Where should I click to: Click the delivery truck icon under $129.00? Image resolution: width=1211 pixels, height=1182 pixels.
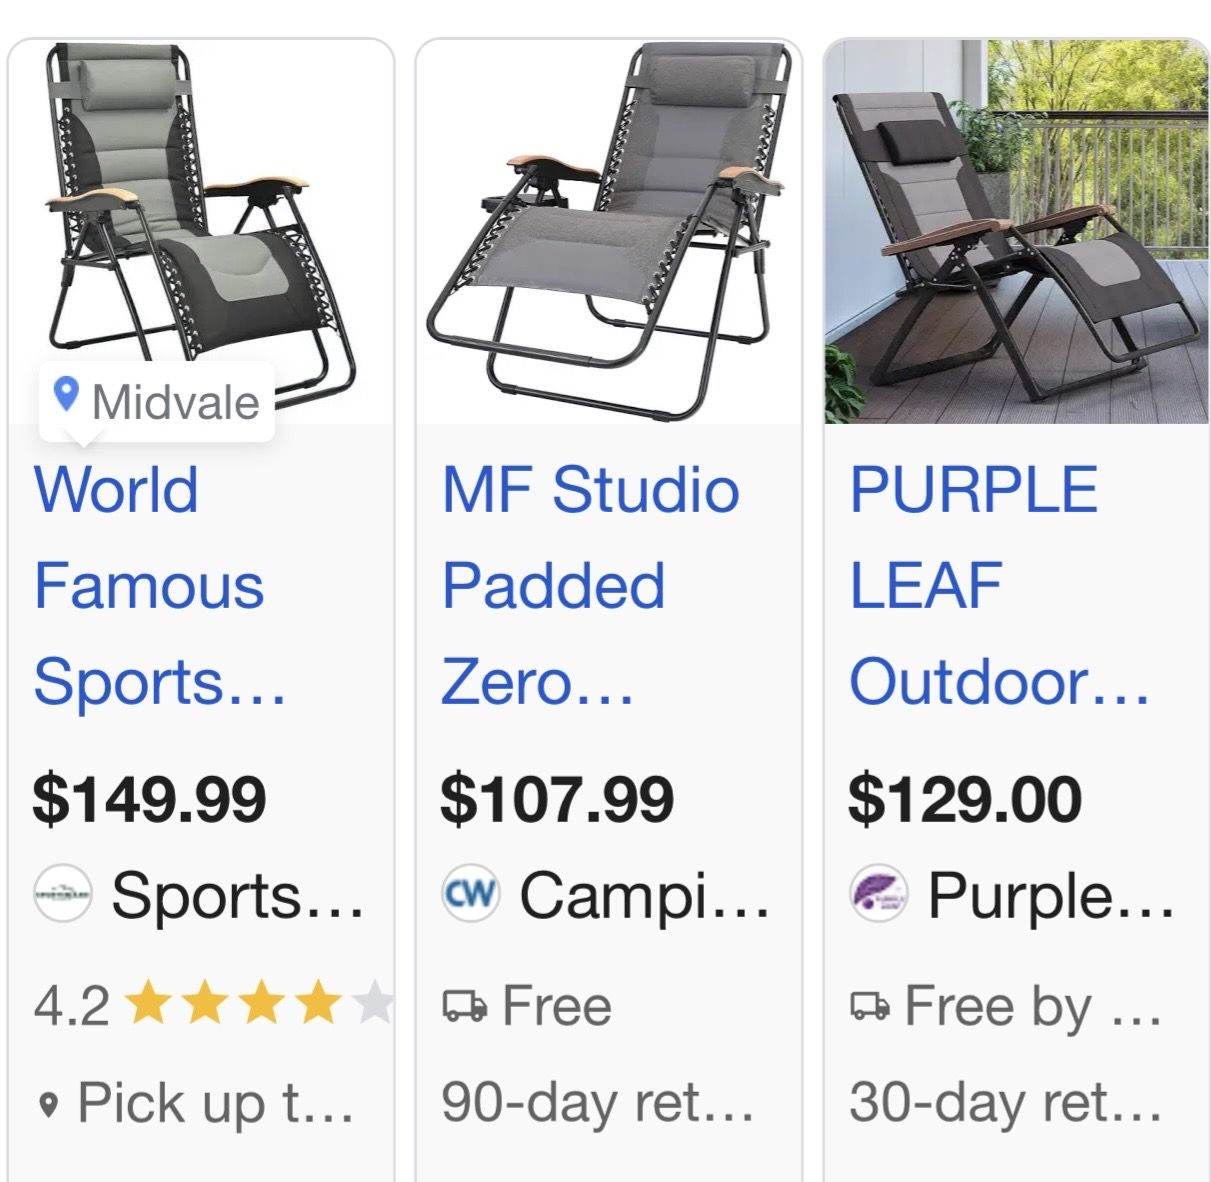click(870, 1005)
